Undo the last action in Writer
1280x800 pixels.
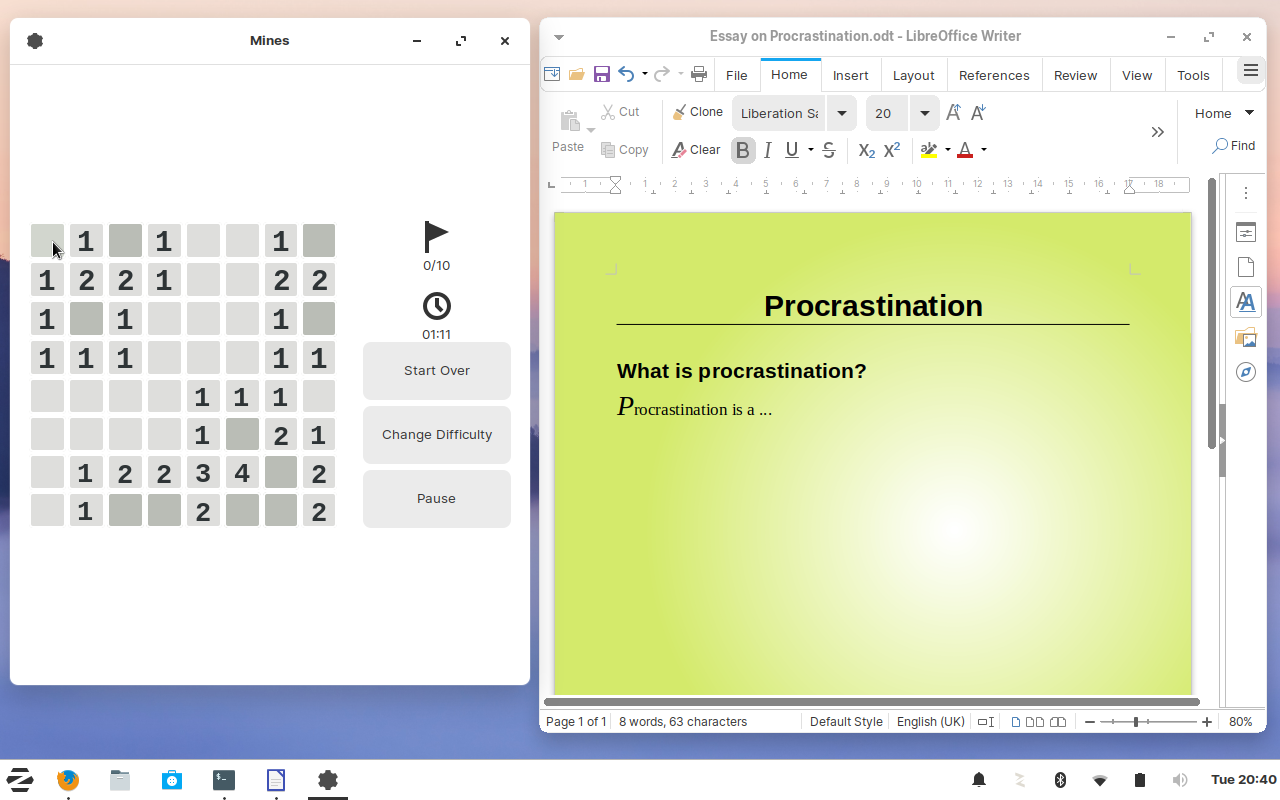coord(627,74)
